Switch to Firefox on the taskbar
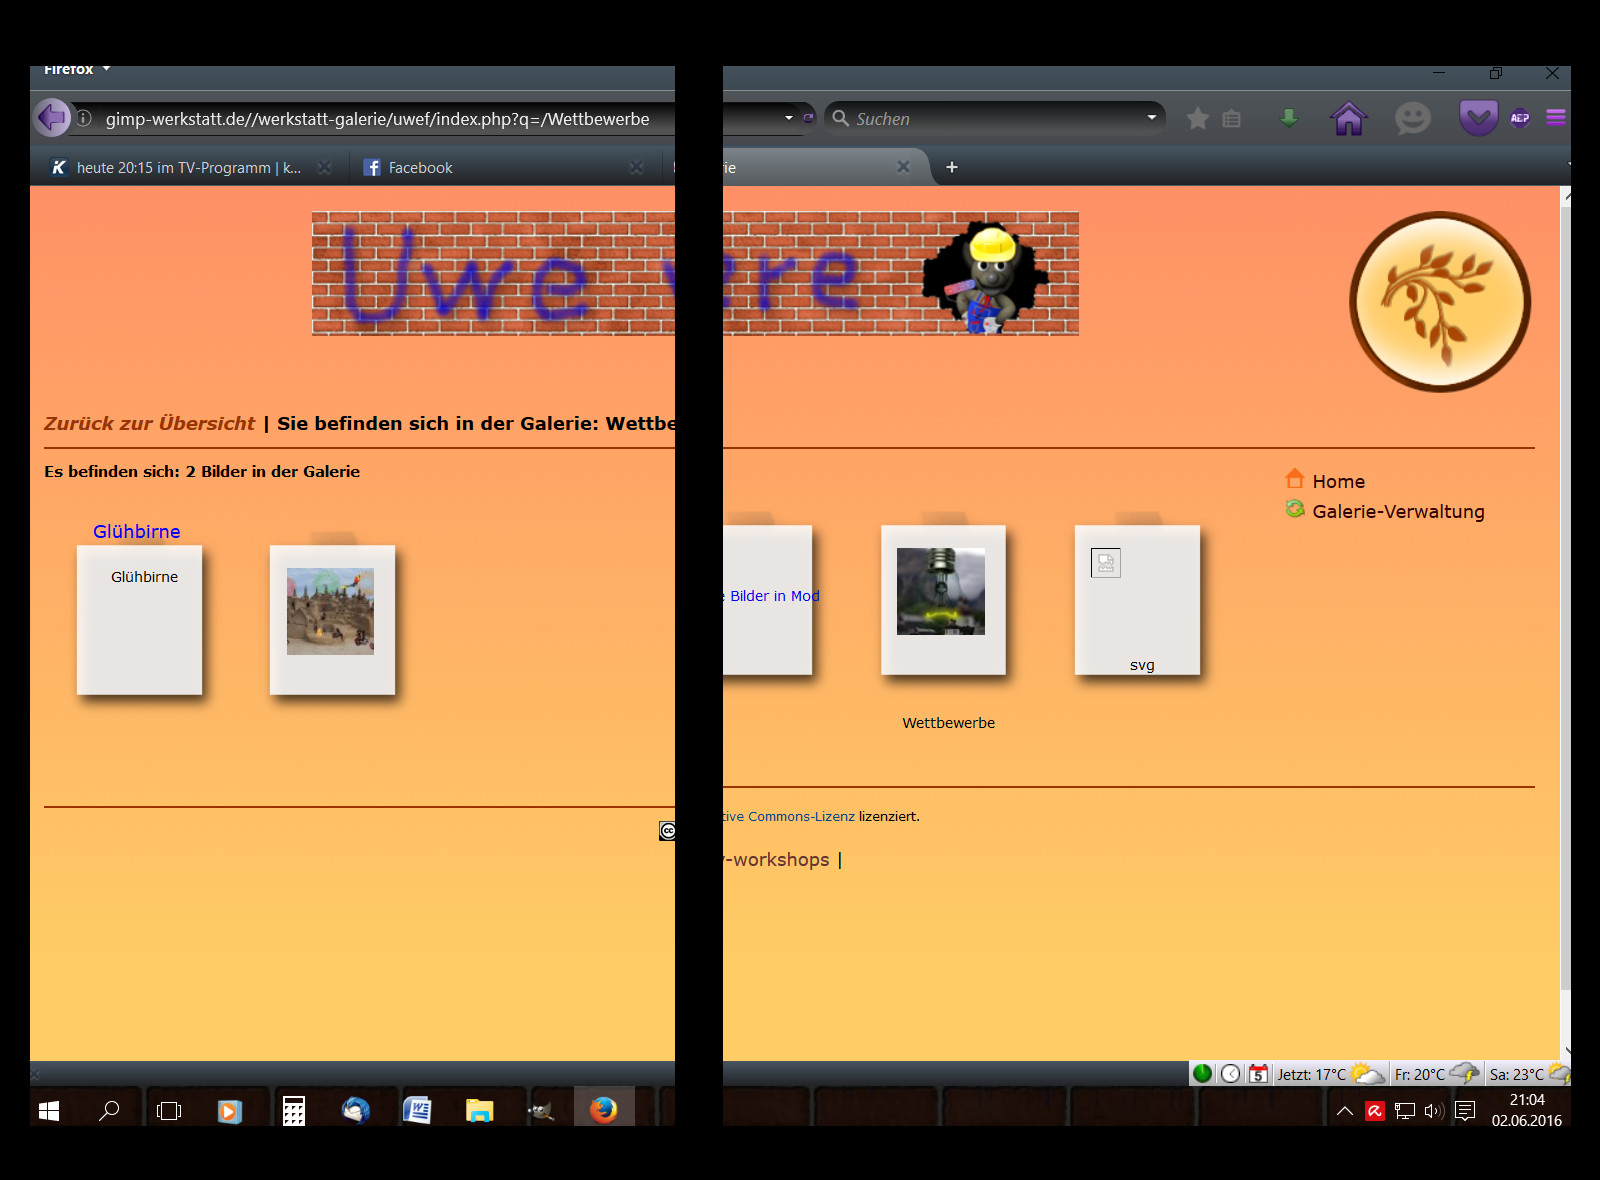The image size is (1600, 1180). coord(604,1110)
